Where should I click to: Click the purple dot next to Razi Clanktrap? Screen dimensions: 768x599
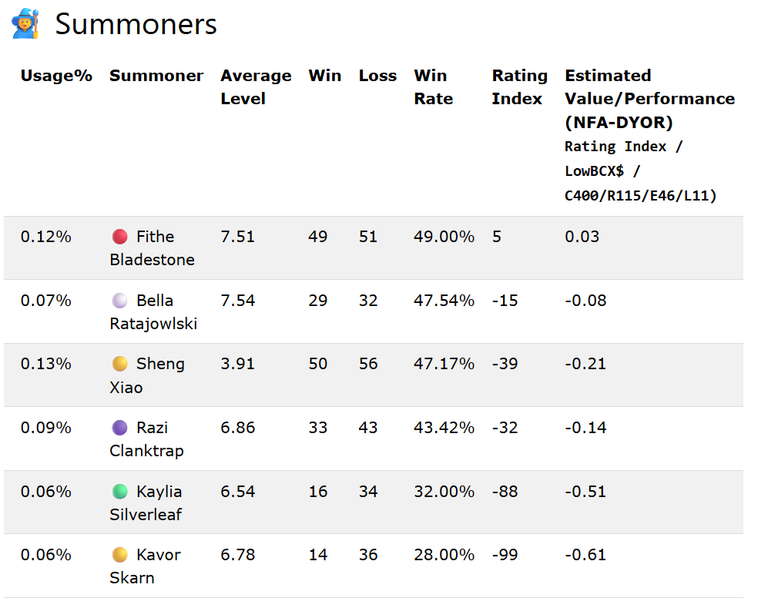[120, 428]
